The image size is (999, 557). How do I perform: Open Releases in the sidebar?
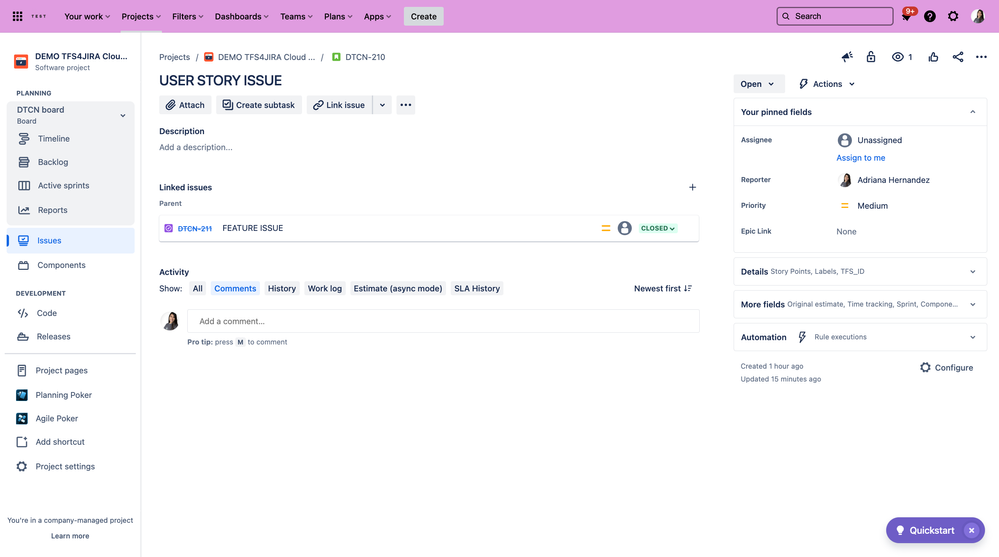pyautogui.click(x=54, y=337)
